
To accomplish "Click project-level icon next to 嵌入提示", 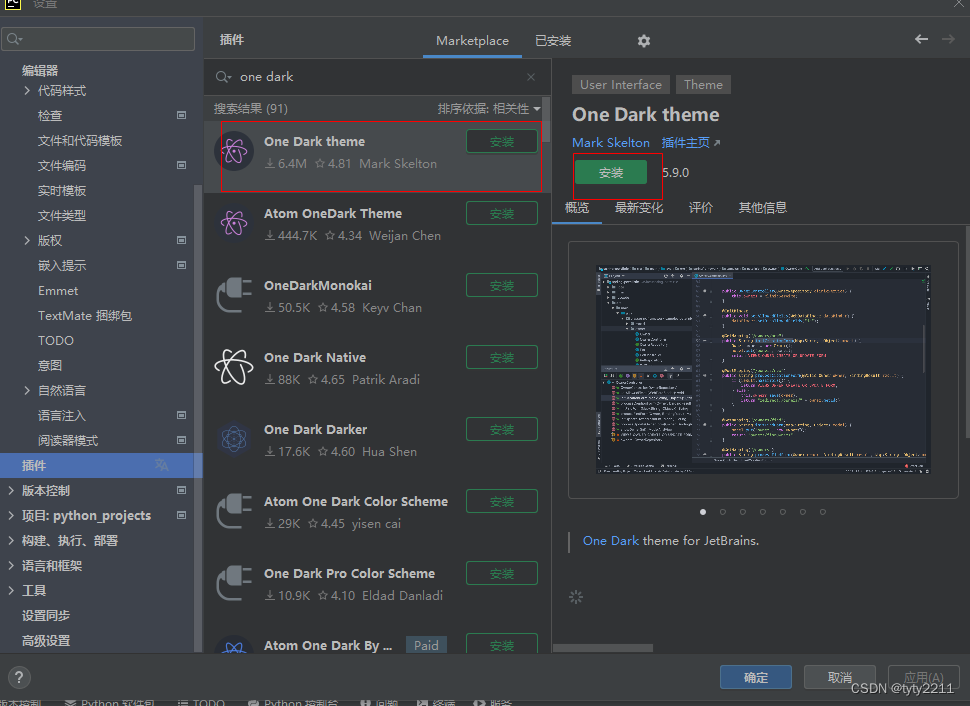I will point(181,265).
